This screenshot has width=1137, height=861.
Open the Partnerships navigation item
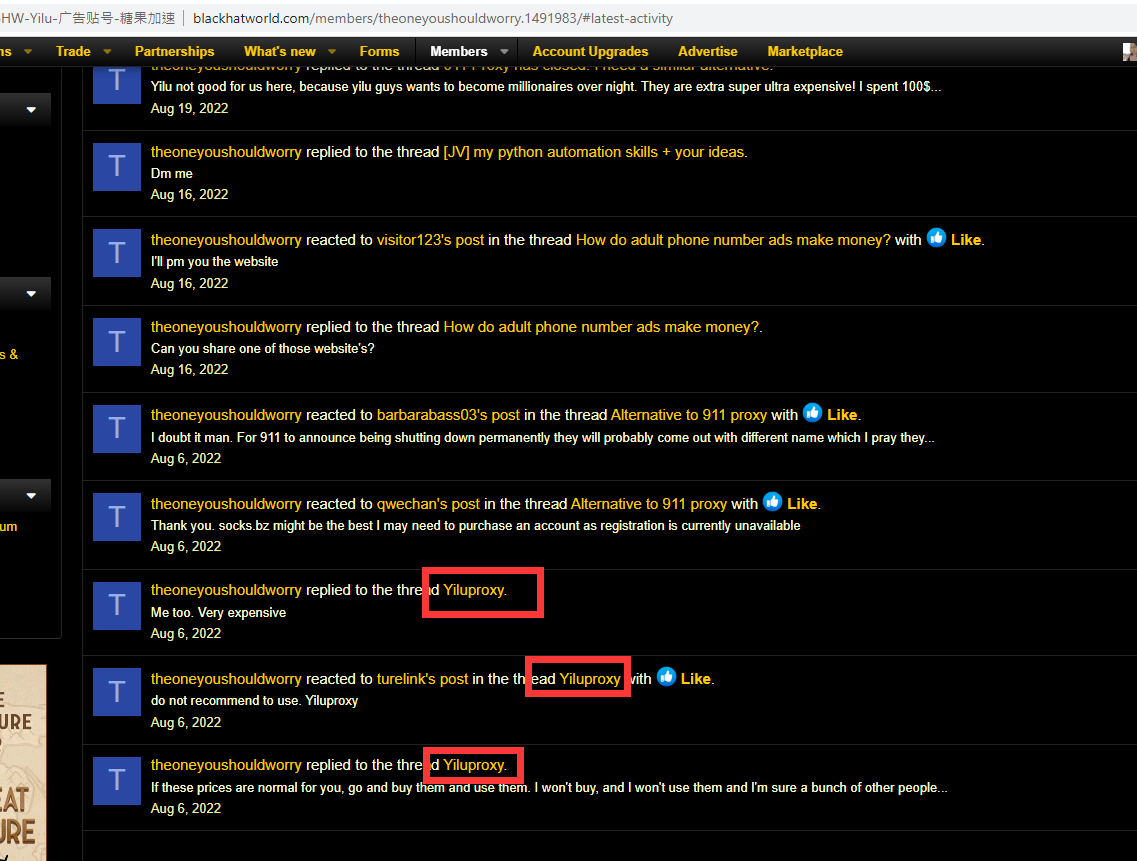pos(175,52)
